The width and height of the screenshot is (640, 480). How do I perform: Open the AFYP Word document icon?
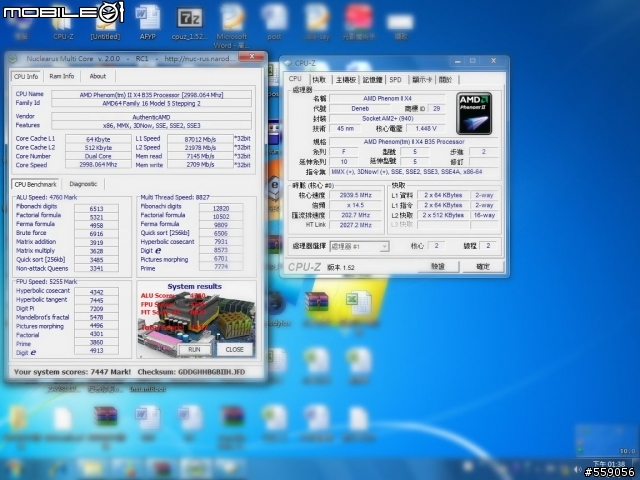click(x=147, y=22)
